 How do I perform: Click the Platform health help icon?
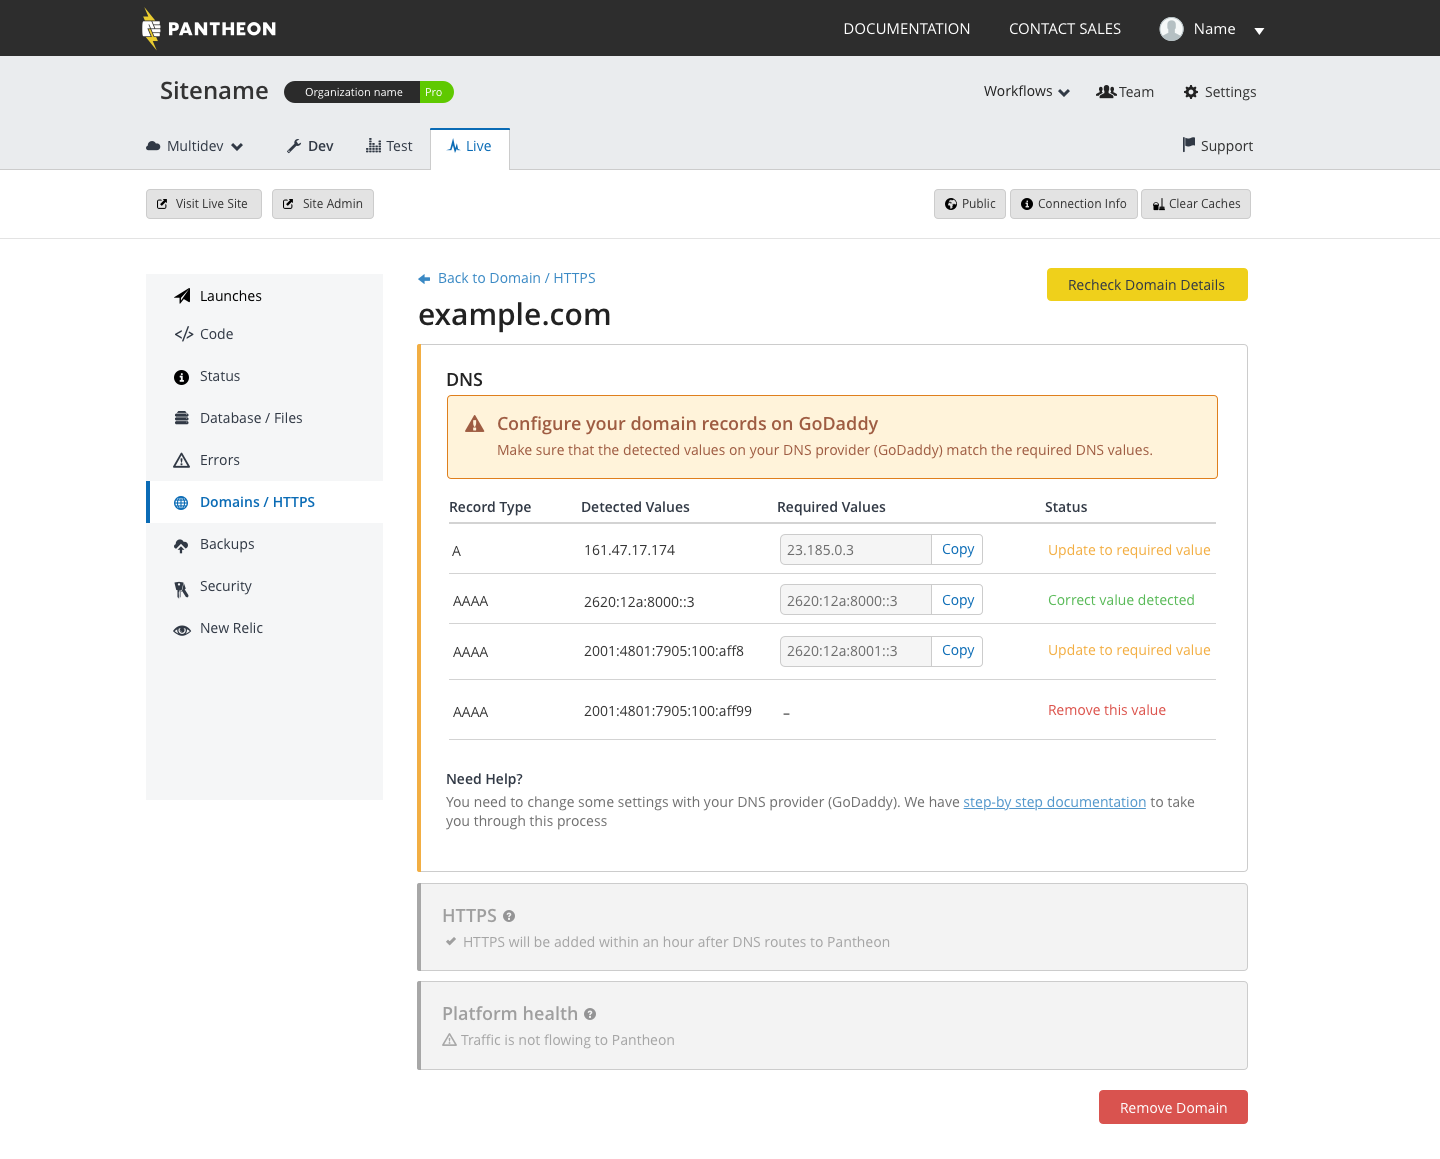coord(590,1014)
